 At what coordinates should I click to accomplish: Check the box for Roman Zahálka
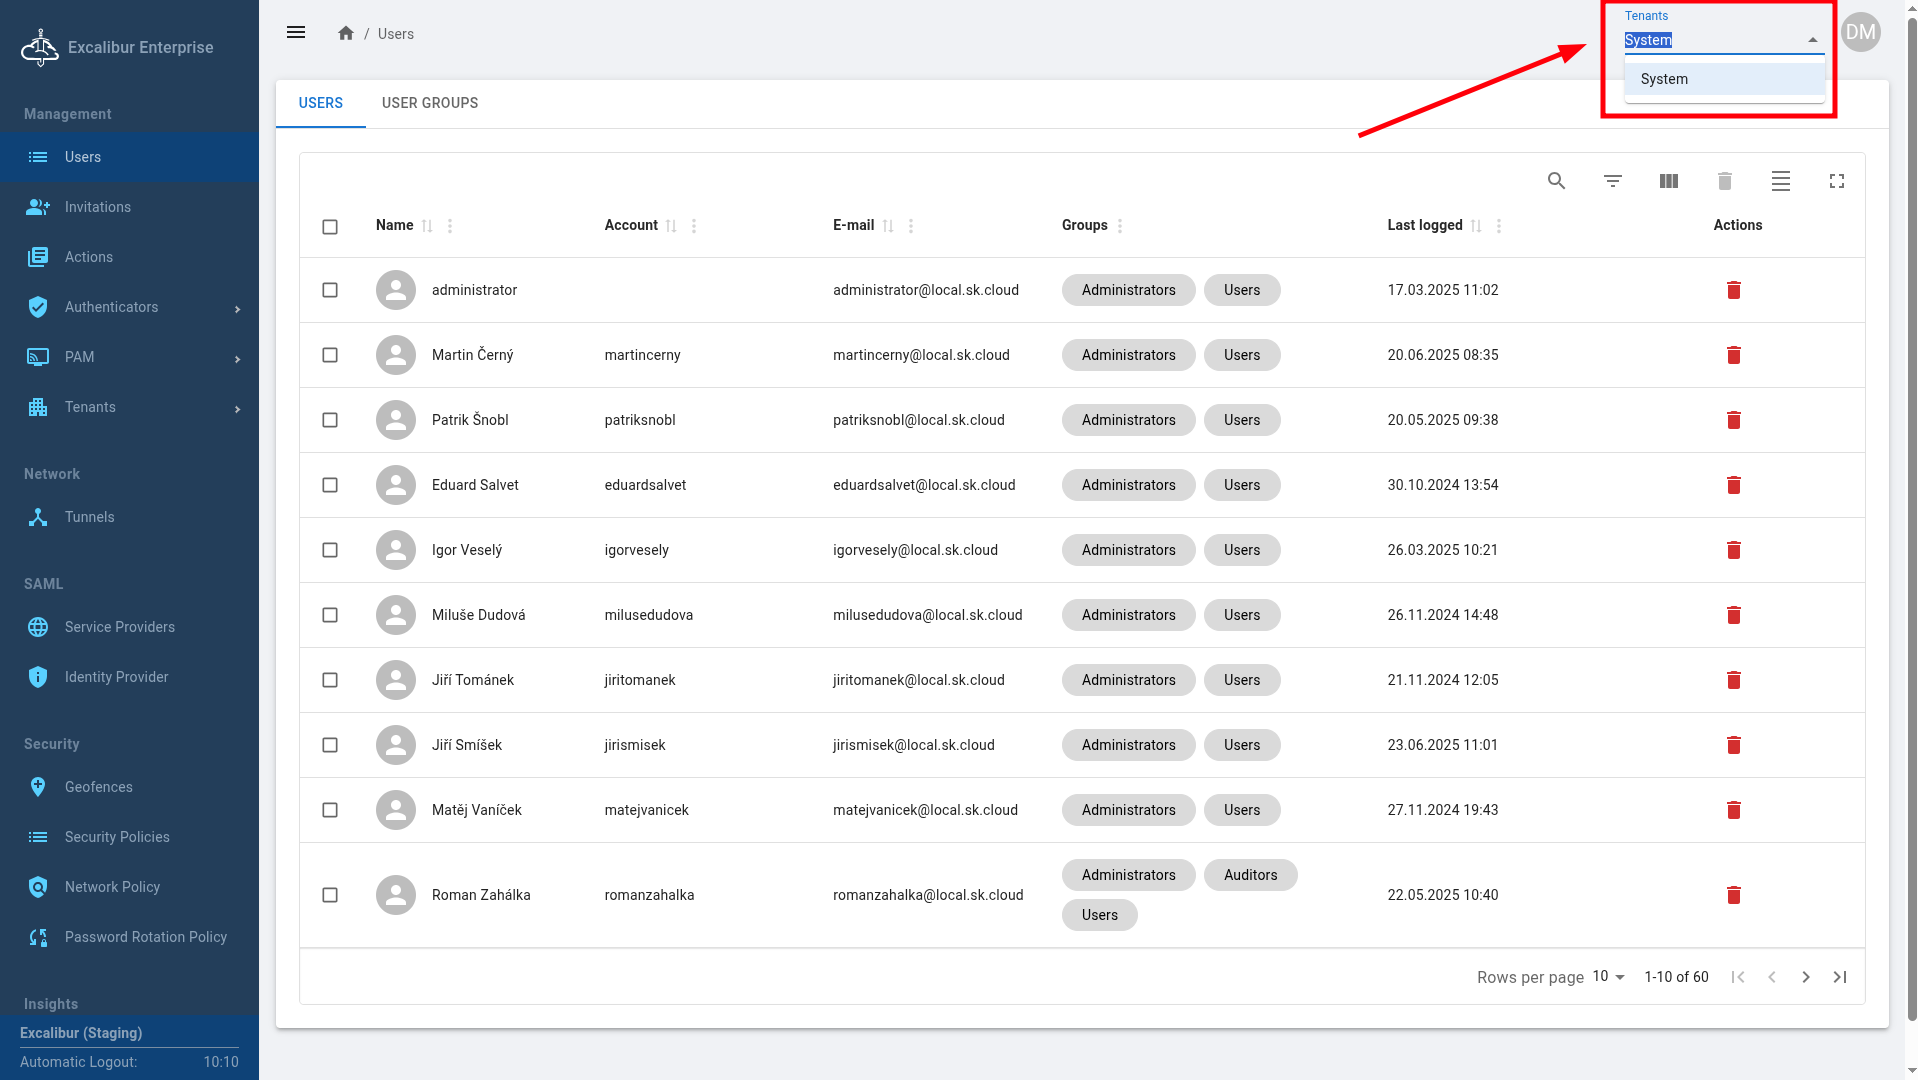(x=330, y=895)
